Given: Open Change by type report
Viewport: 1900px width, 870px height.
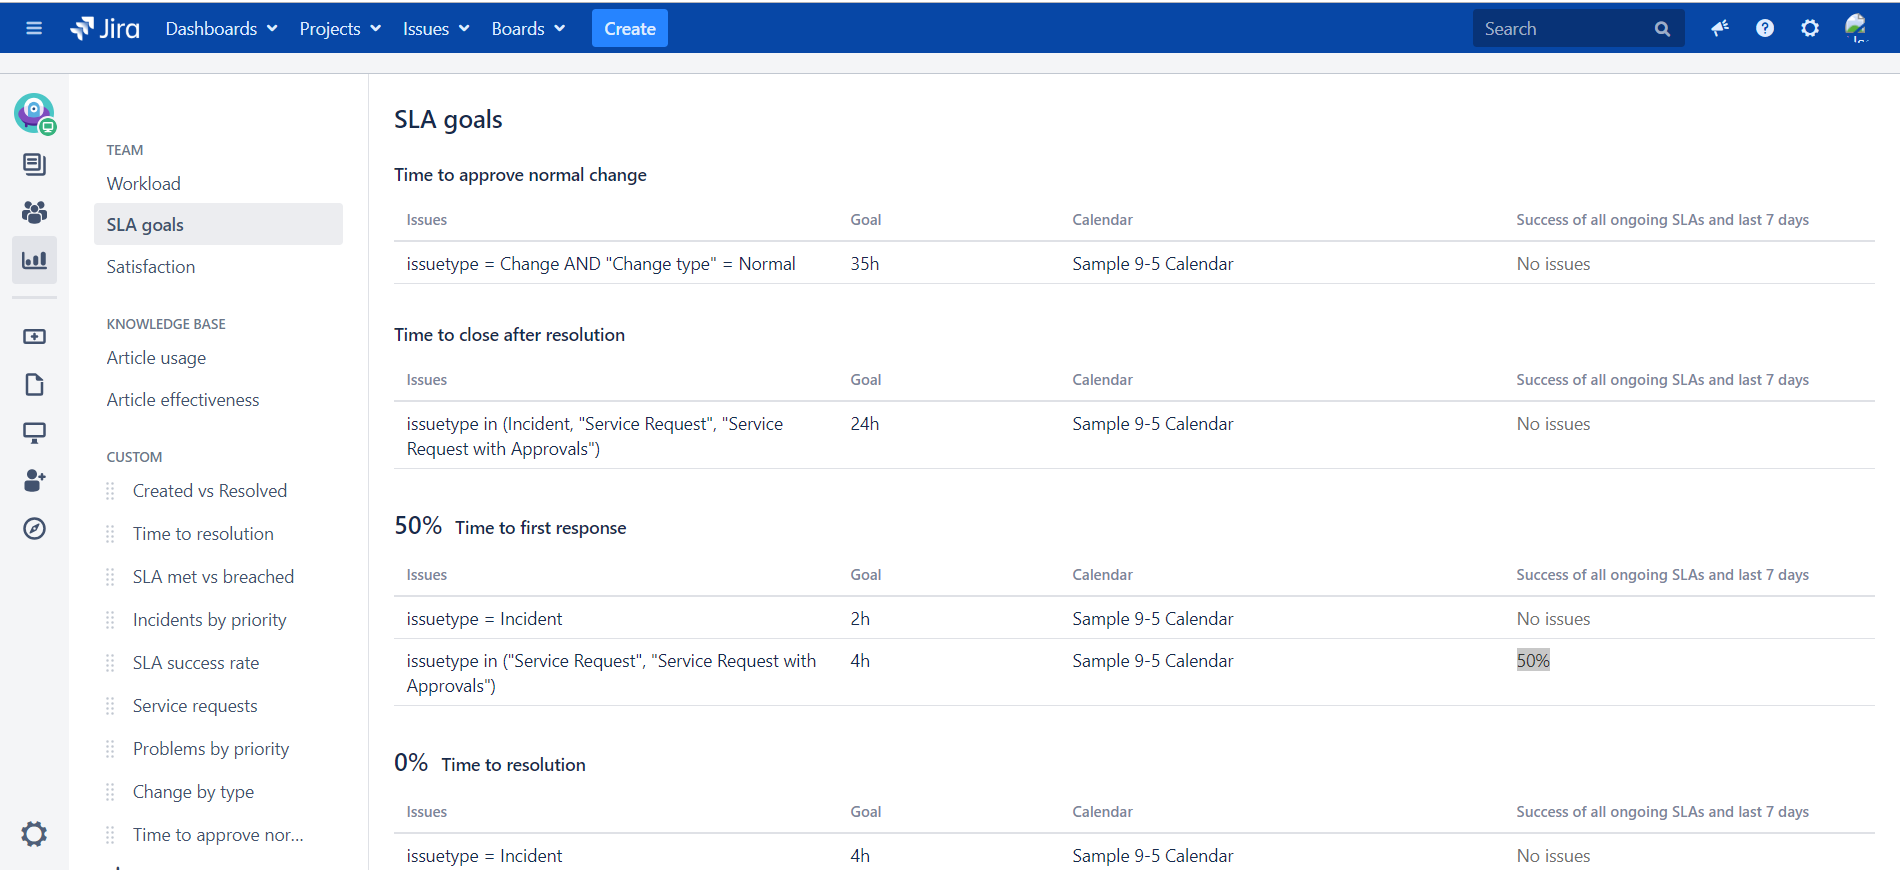Looking at the screenshot, I should click(193, 792).
